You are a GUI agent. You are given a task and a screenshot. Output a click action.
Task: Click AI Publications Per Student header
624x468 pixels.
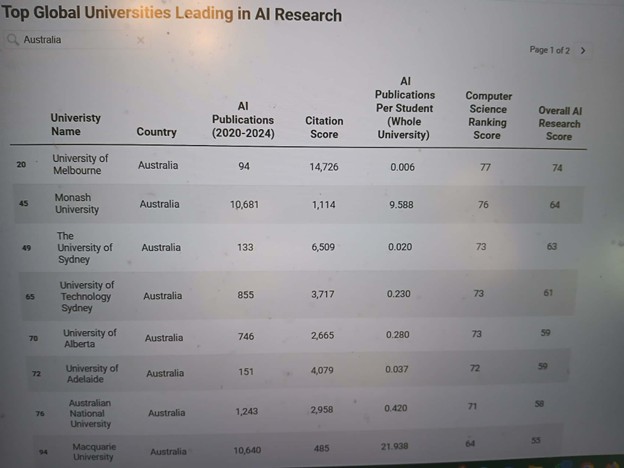[405, 107]
